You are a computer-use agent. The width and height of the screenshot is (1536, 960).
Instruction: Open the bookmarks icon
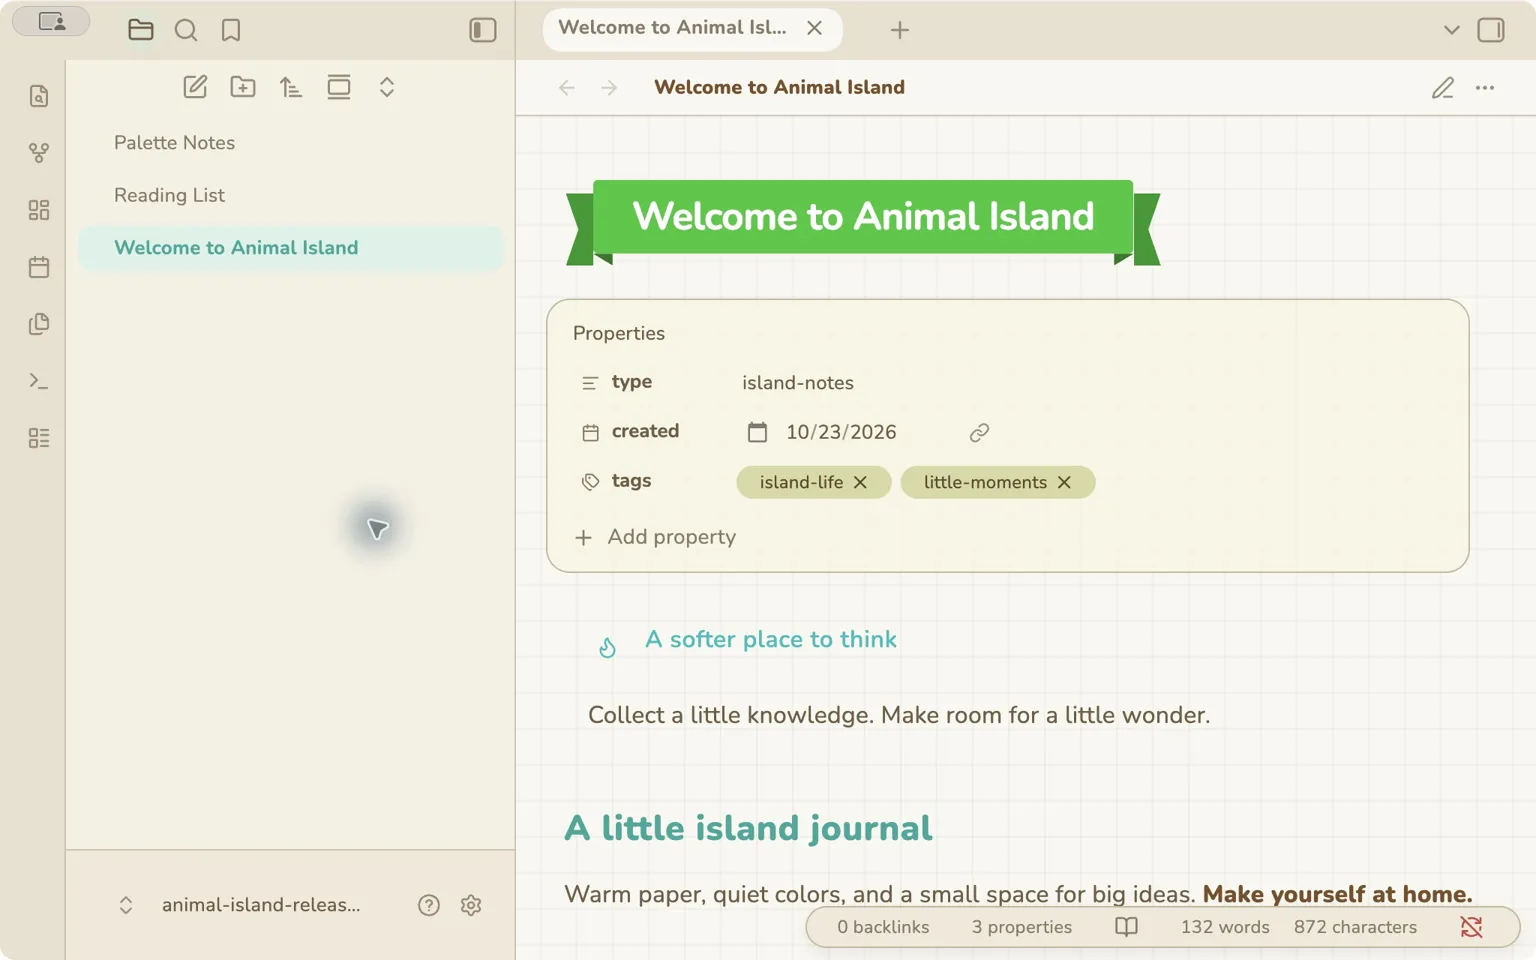click(x=231, y=30)
